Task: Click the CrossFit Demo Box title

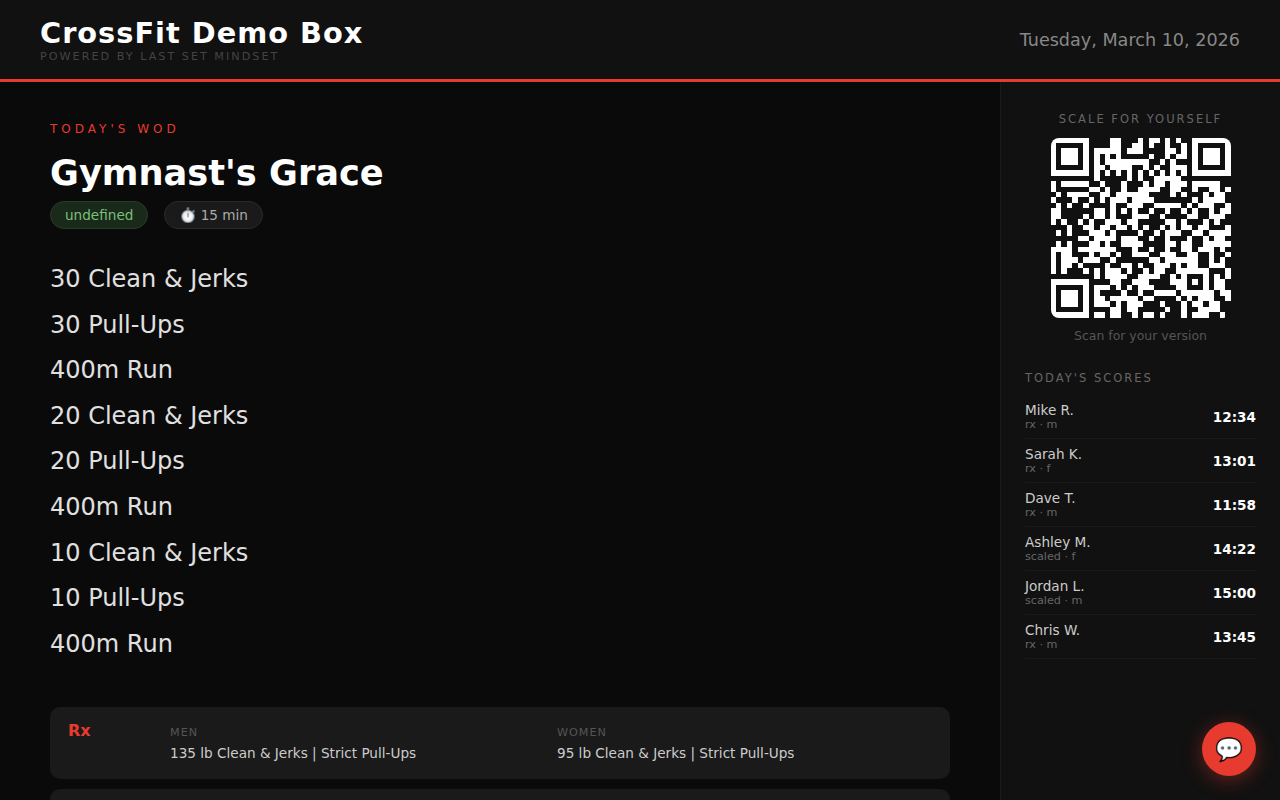Action: [x=201, y=33]
